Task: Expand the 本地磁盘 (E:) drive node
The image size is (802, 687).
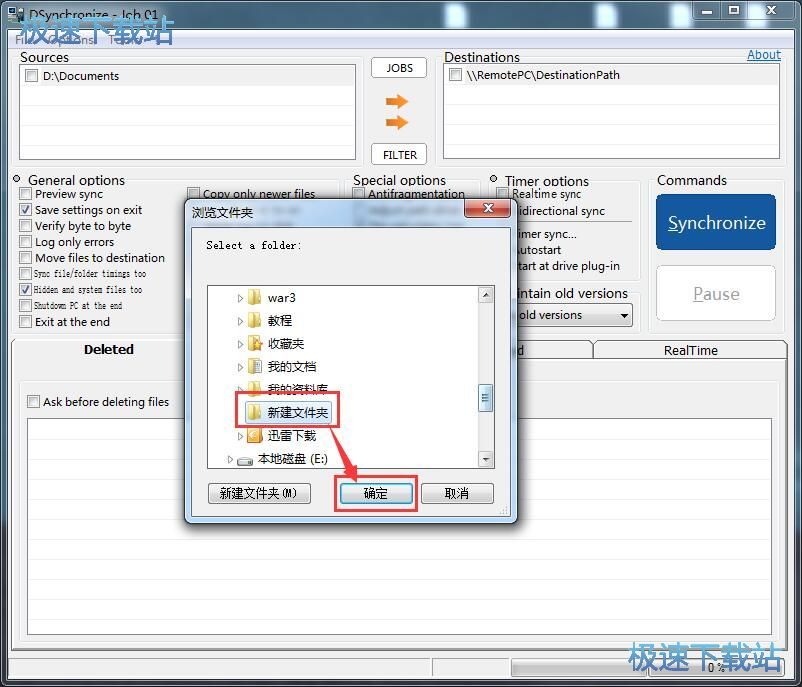Action: coord(230,460)
